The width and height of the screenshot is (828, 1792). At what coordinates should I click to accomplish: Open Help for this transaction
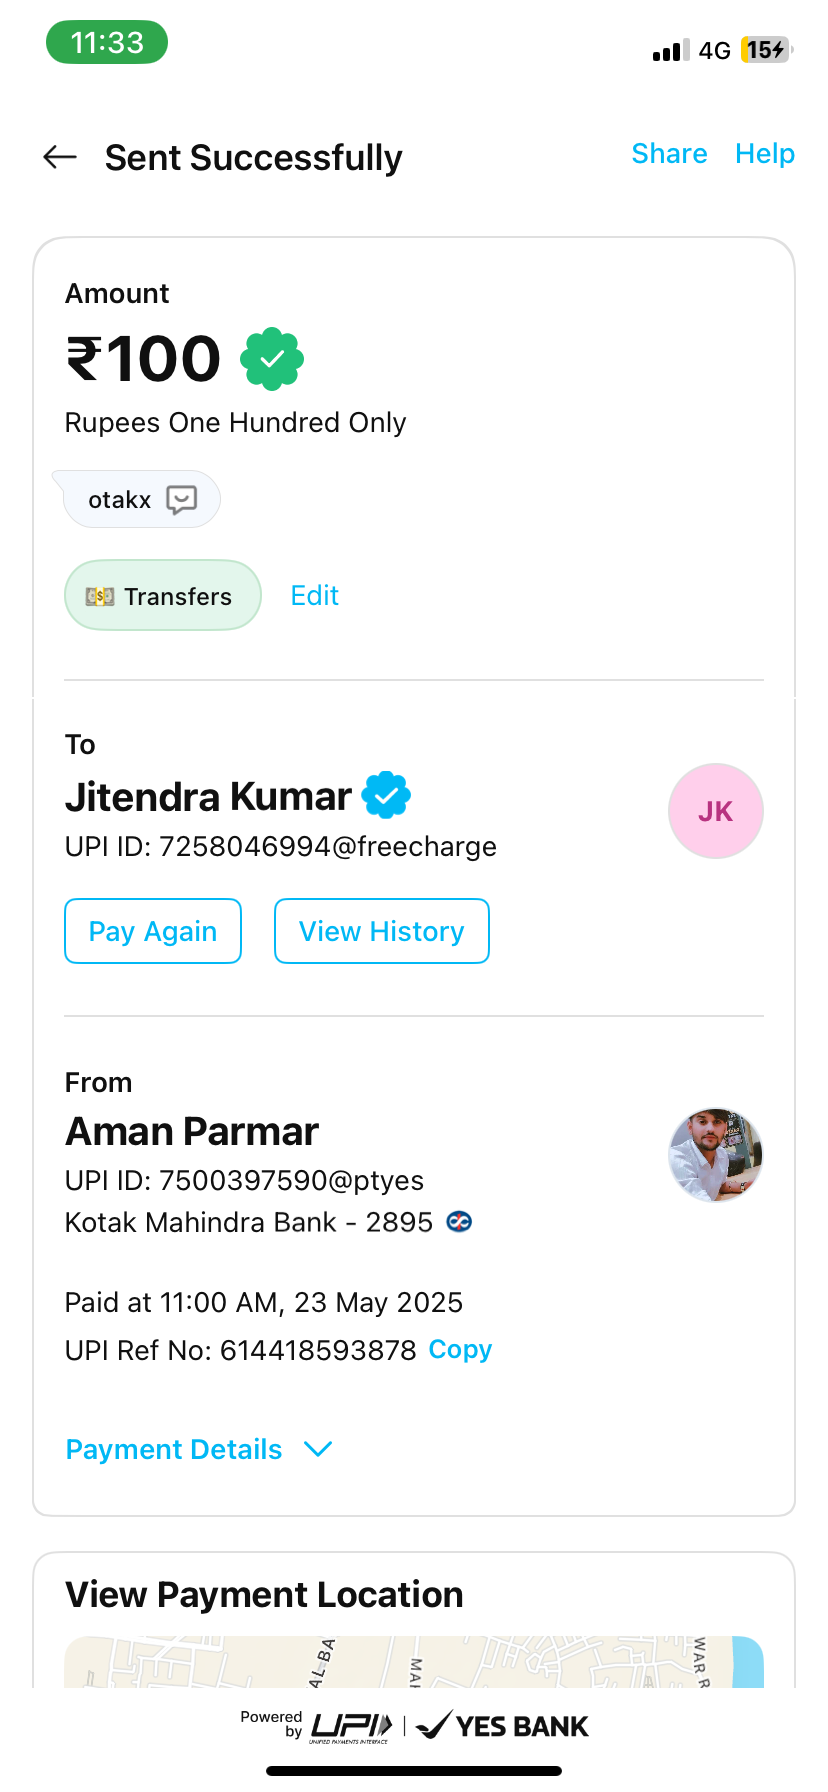tap(764, 154)
